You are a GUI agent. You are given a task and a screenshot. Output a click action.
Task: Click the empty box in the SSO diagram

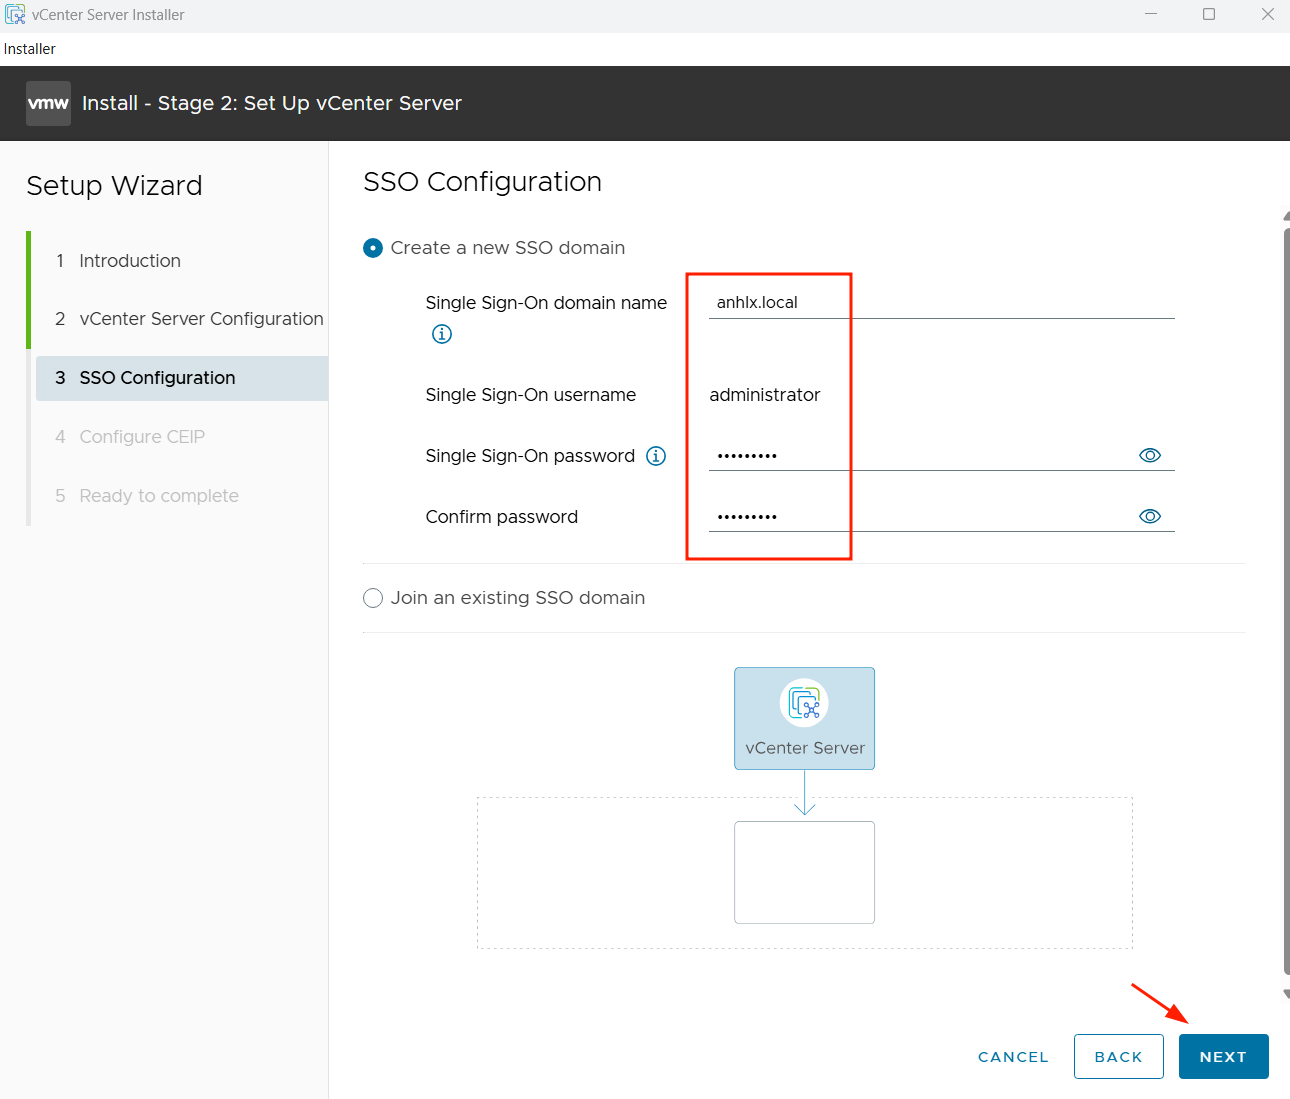(805, 872)
